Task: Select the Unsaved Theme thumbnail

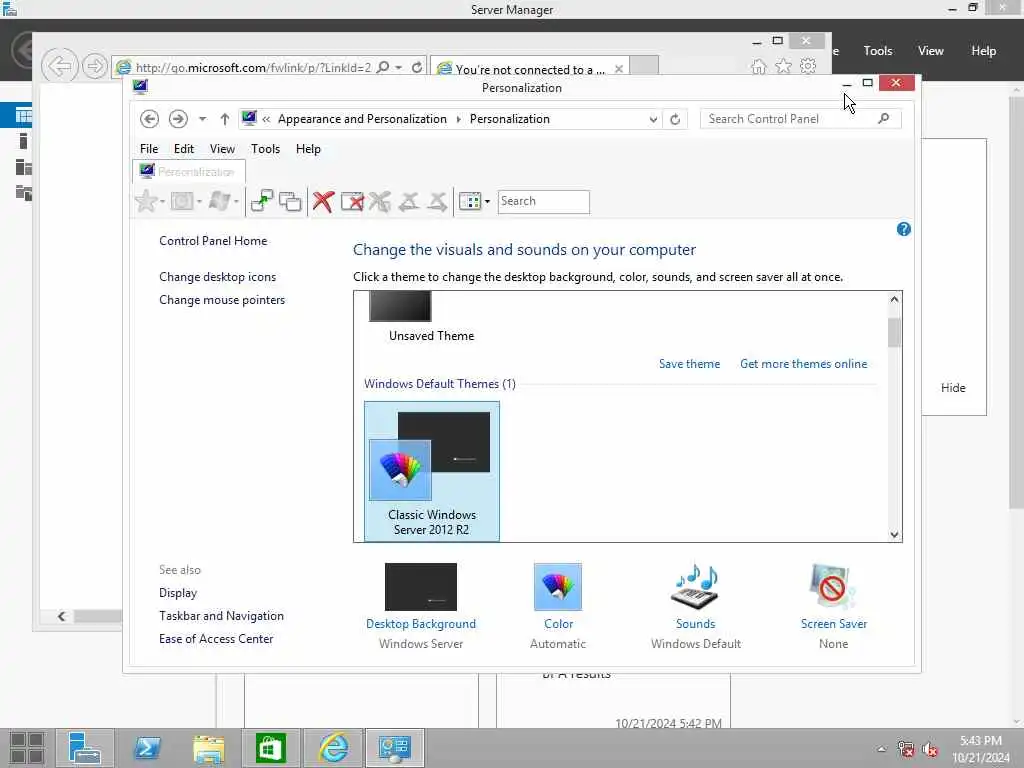Action: (x=400, y=306)
